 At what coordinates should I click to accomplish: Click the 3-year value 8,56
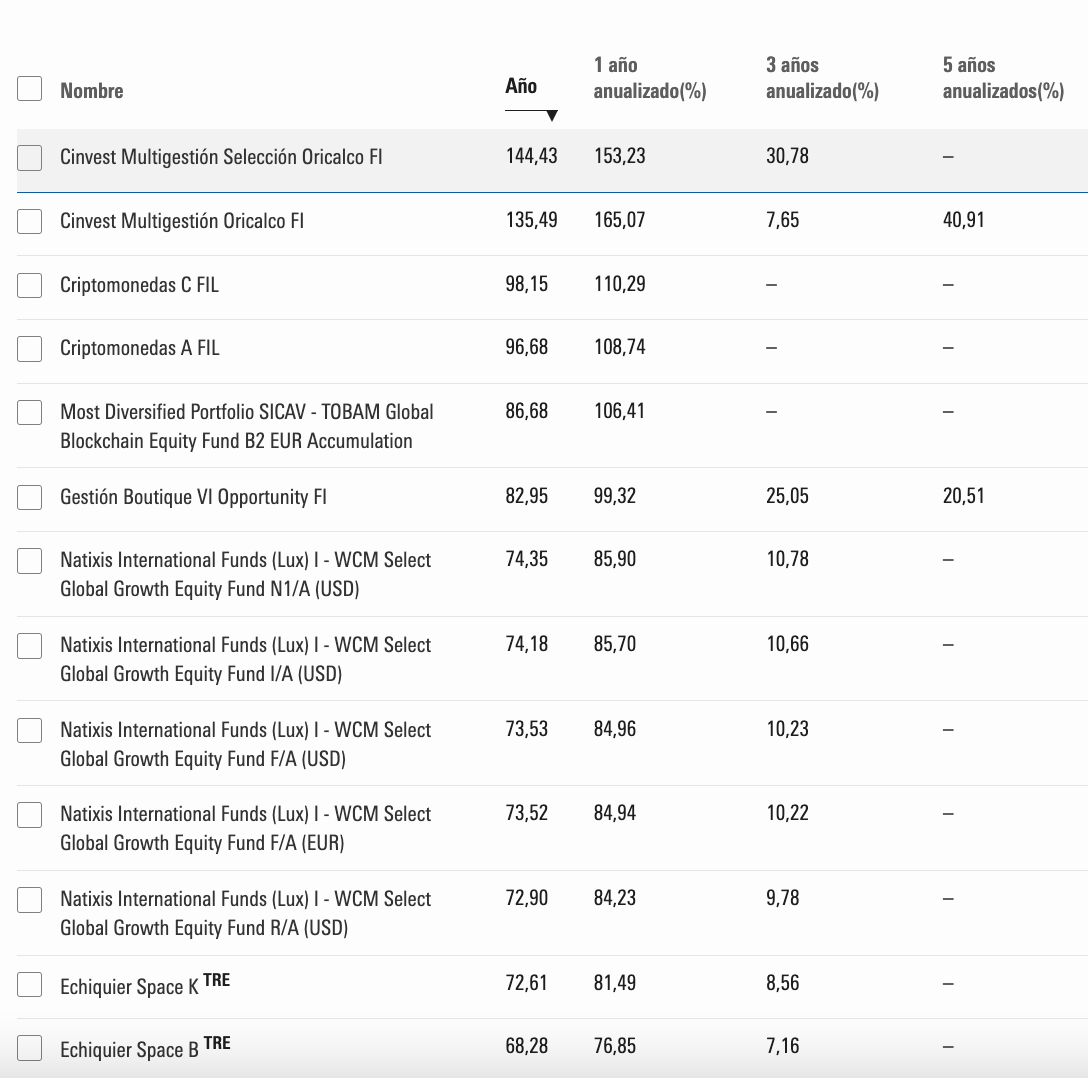(783, 983)
